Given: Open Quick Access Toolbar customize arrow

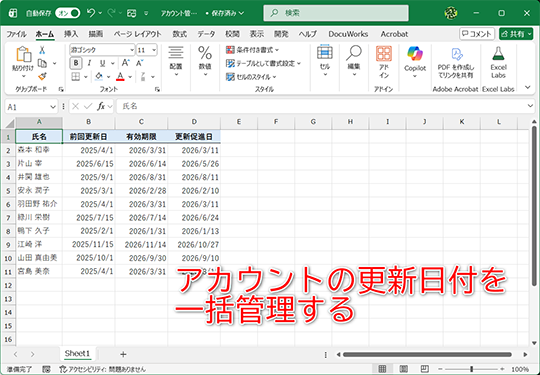Looking at the screenshot, I should click(x=146, y=13).
